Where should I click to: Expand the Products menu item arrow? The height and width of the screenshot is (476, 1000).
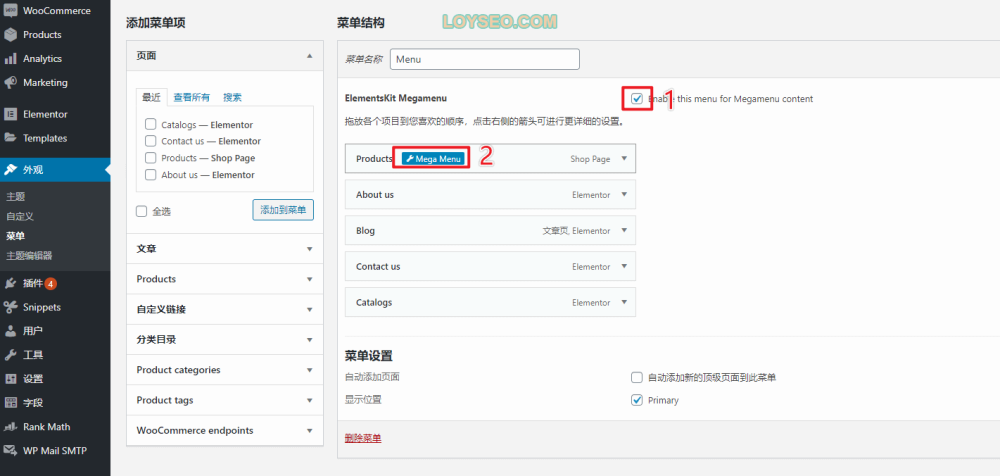(624, 159)
